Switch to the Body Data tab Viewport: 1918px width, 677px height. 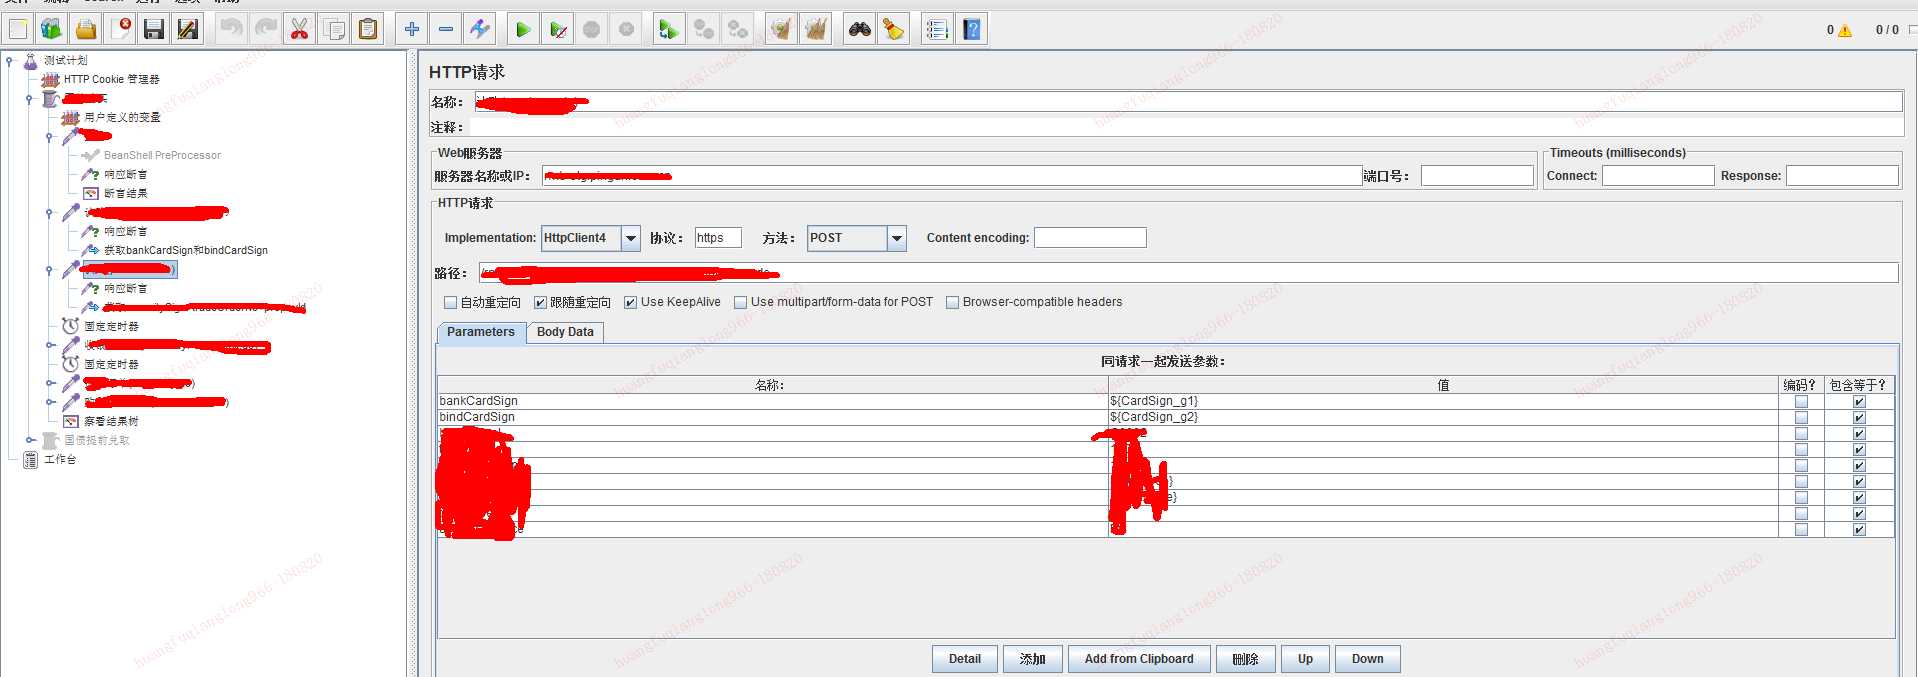pyautogui.click(x=565, y=333)
